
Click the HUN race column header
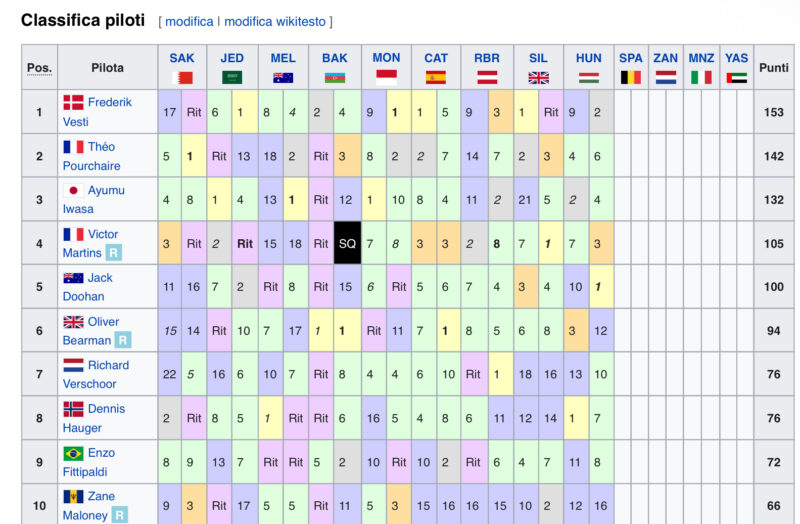click(589, 58)
